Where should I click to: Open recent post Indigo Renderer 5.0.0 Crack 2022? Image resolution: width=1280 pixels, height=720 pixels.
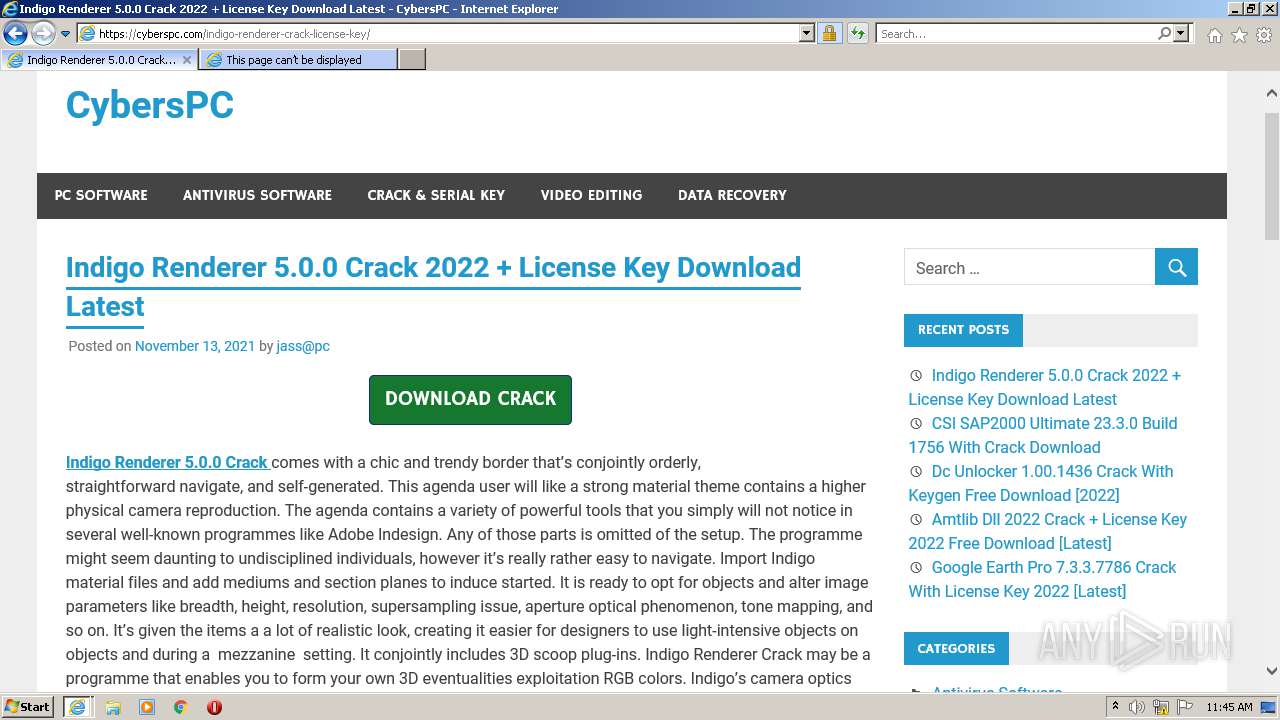[x=1045, y=387]
